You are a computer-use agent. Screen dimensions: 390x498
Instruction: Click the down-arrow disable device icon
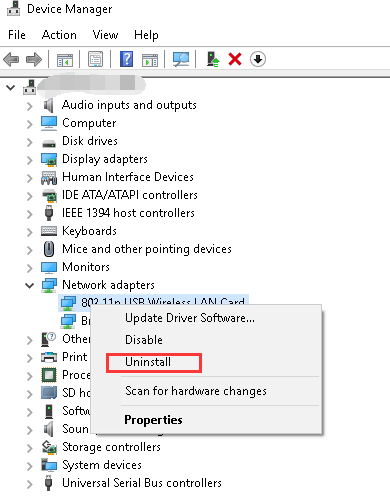(258, 59)
